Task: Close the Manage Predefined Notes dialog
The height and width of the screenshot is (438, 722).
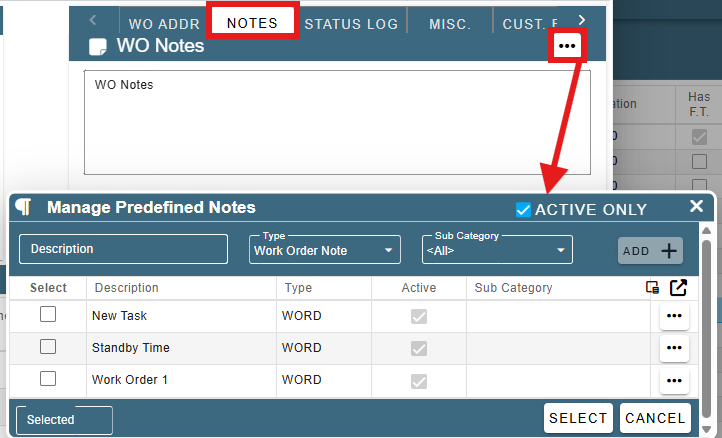Action: tap(696, 206)
